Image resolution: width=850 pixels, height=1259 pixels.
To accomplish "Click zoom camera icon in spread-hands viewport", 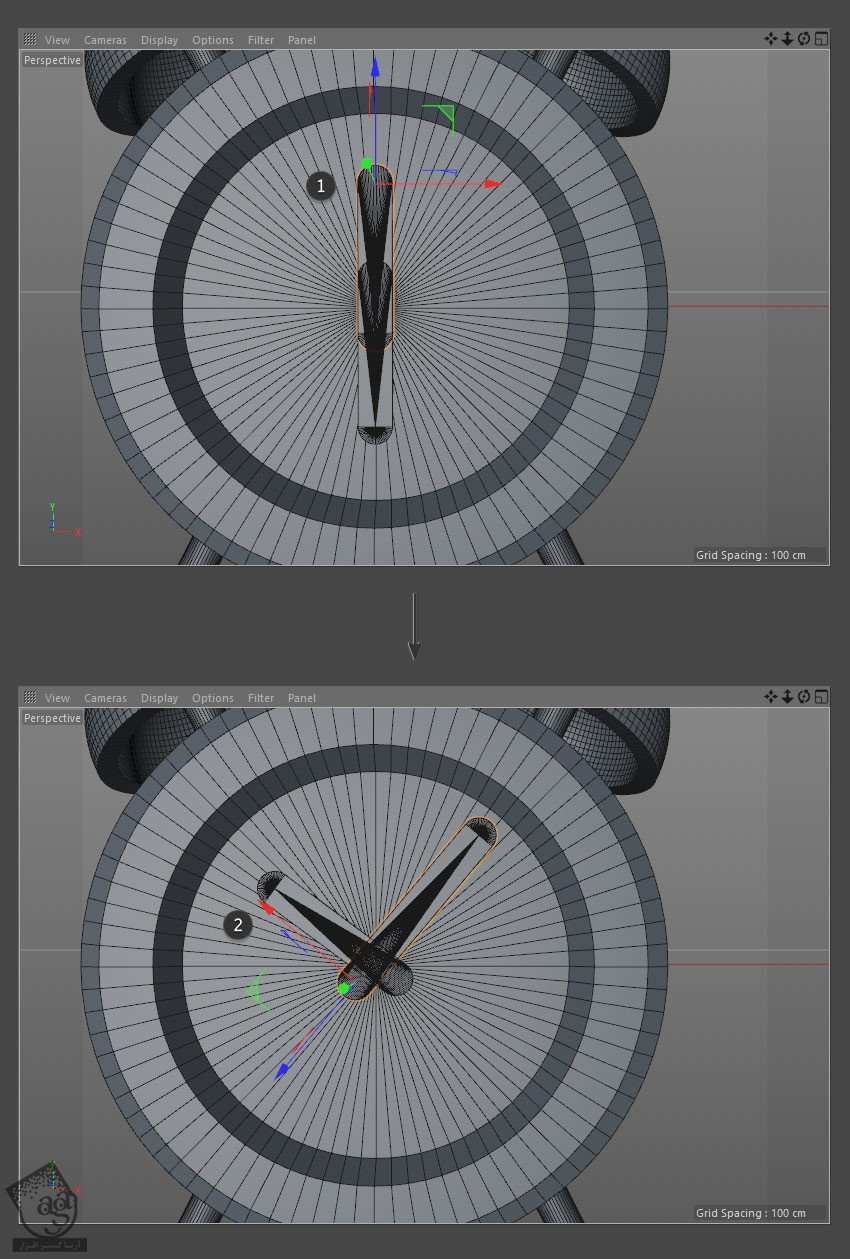I will pyautogui.click(x=787, y=697).
